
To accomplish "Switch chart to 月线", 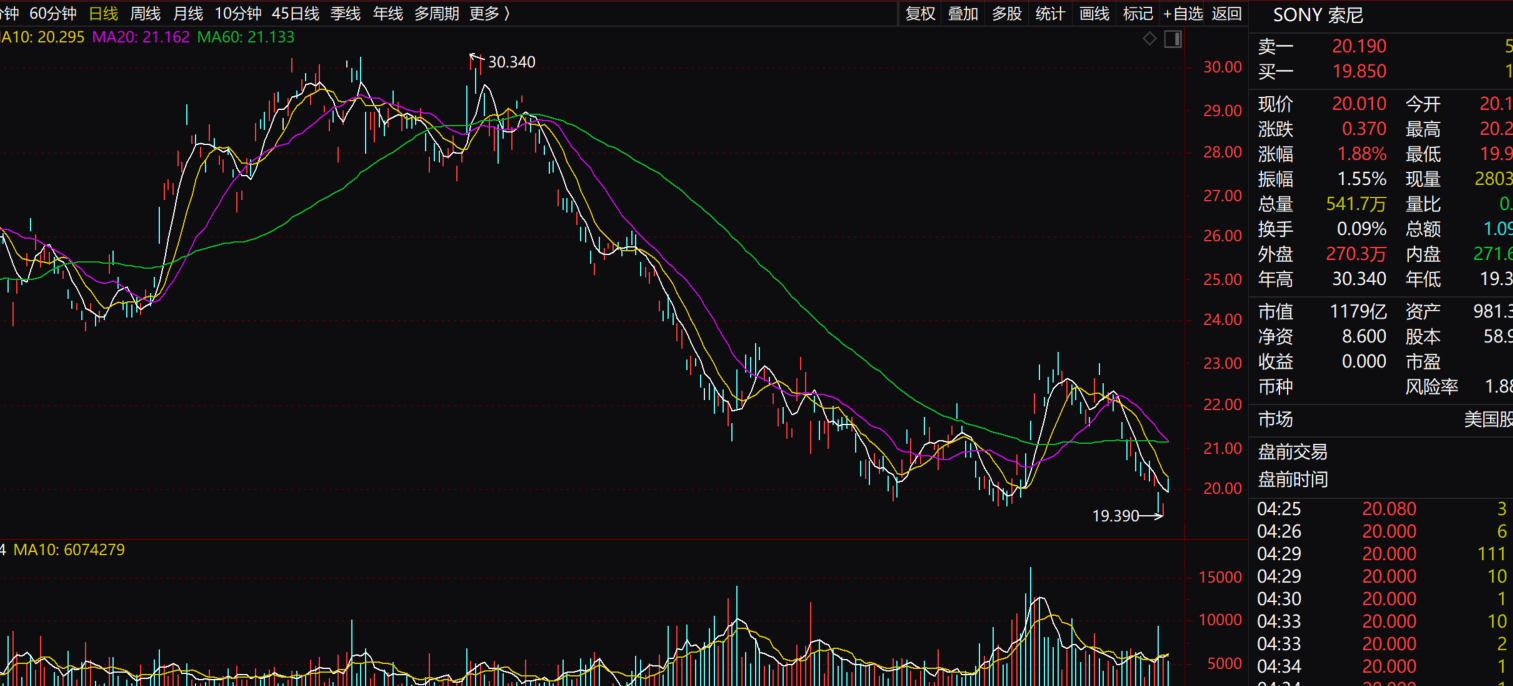I will click(x=188, y=13).
